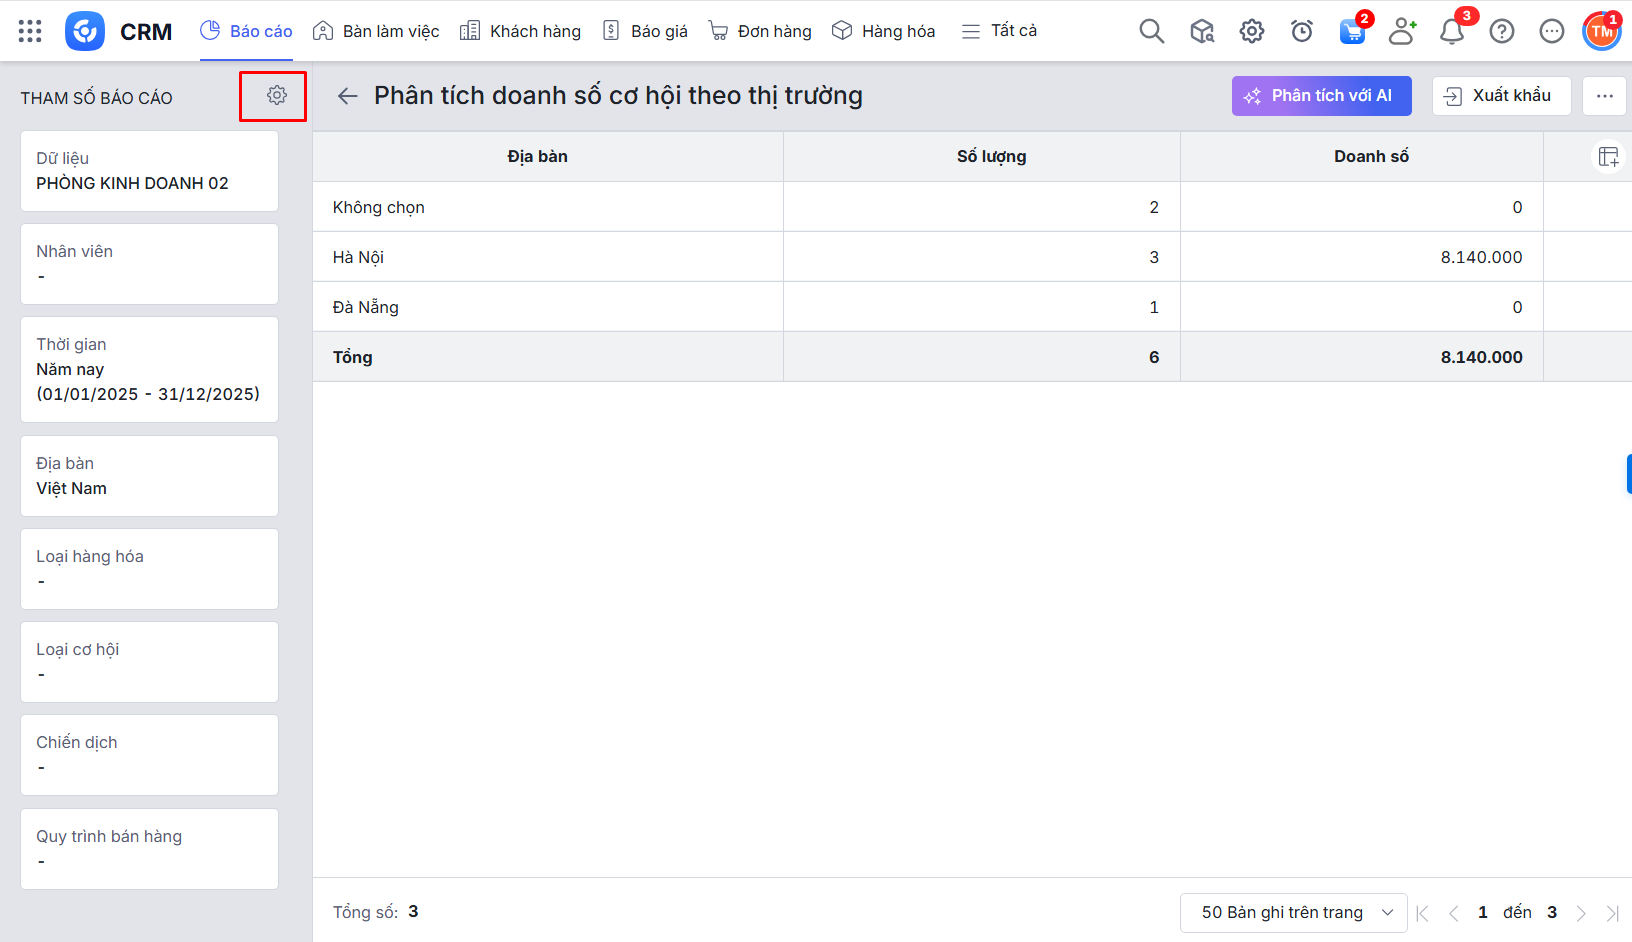1632x942 pixels.
Task: Click the back arrow beside report title
Action: [x=347, y=96]
